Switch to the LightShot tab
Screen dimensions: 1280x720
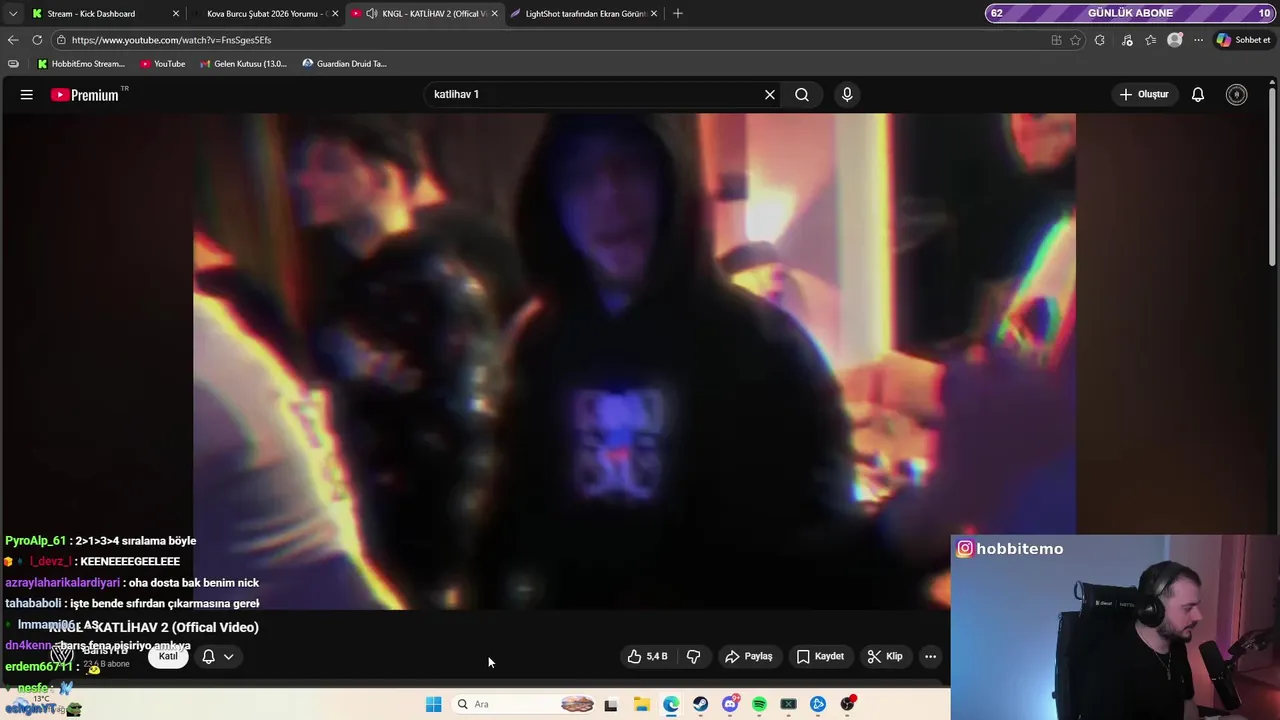pyautogui.click(x=585, y=14)
